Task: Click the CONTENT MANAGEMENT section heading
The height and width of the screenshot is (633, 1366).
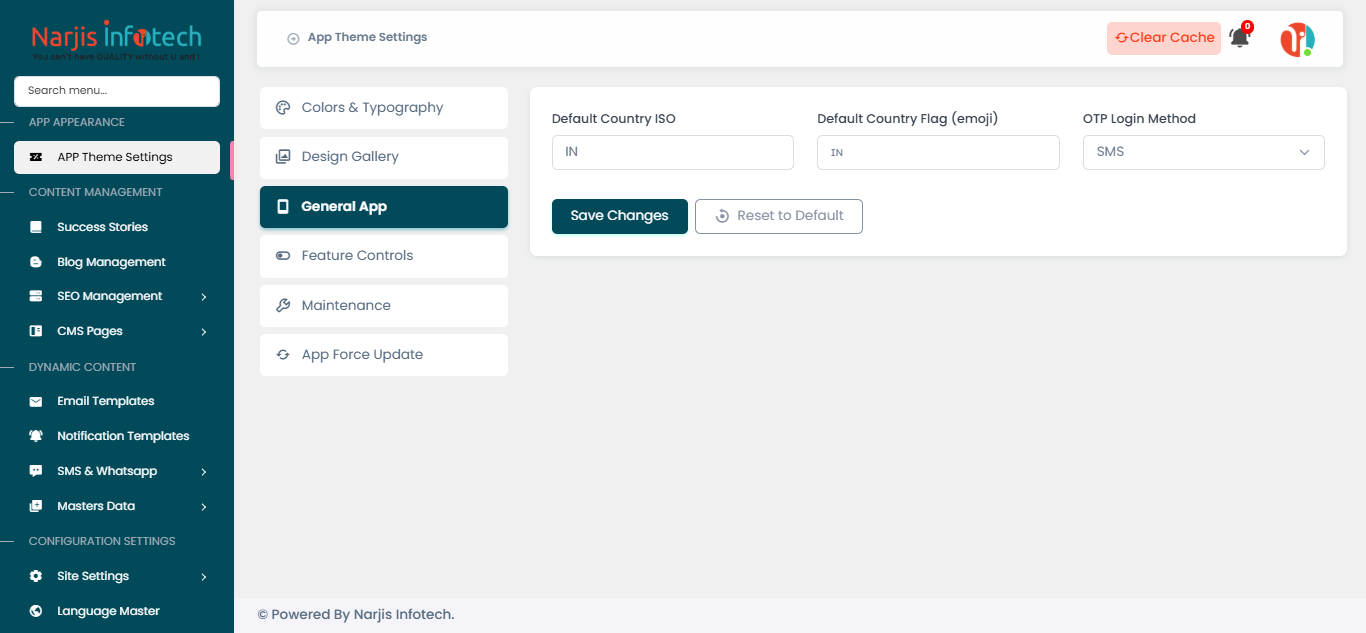Action: click(95, 192)
